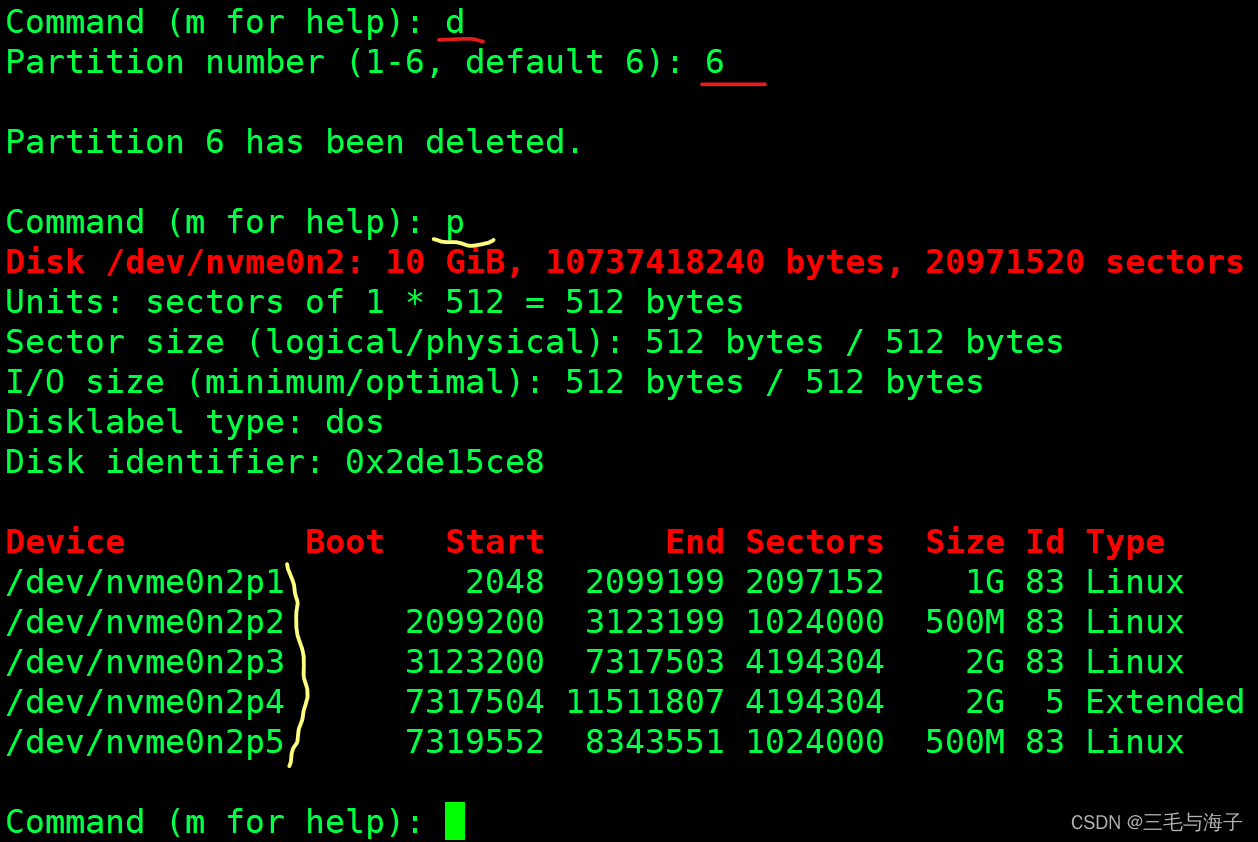Click the green terminal cursor block
The height and width of the screenshot is (842, 1258).
455,821
